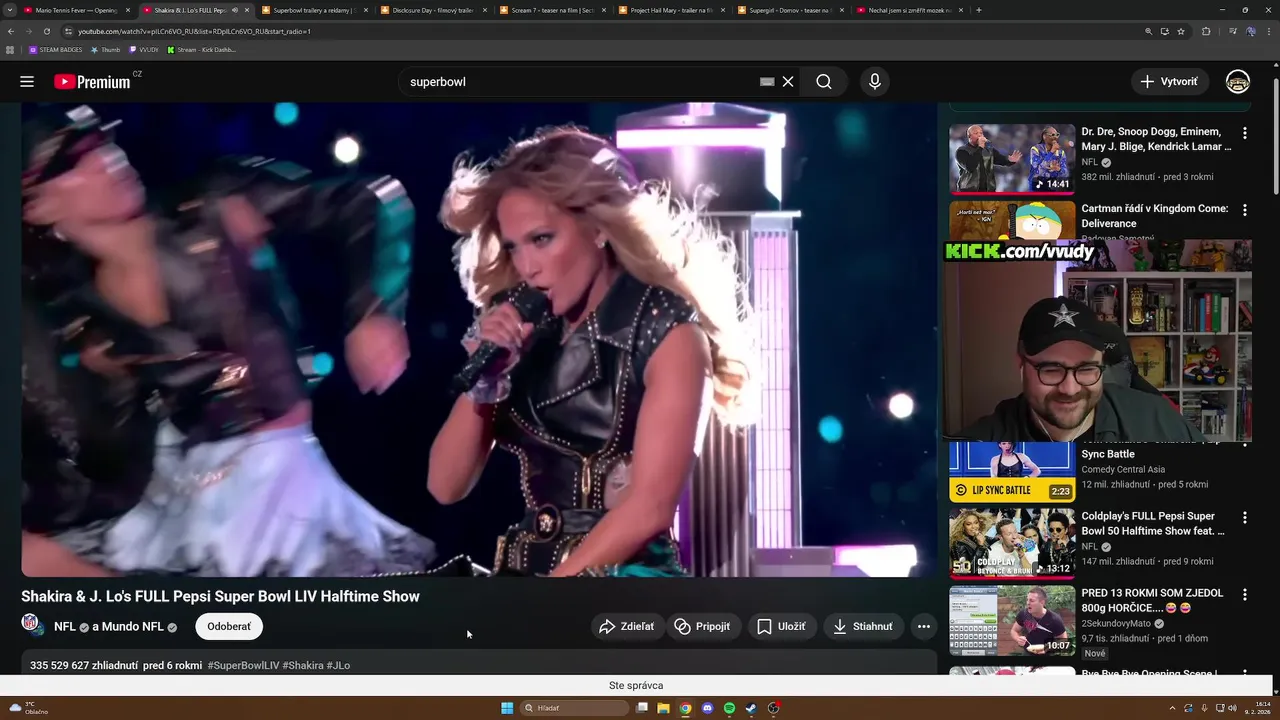Open STEAM BADGES bookmark
Viewport: 1280px width, 720px height.
55,49
